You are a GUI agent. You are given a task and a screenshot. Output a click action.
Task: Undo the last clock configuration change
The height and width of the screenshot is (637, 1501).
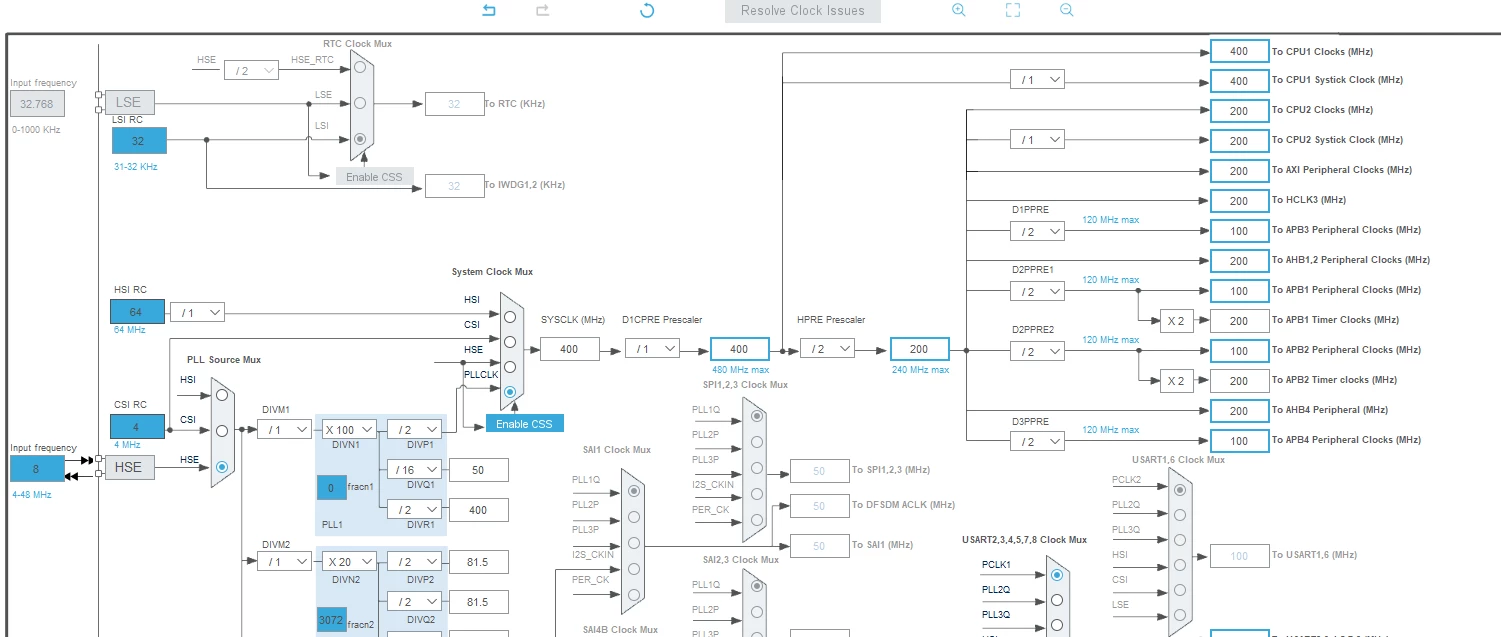pos(489,10)
